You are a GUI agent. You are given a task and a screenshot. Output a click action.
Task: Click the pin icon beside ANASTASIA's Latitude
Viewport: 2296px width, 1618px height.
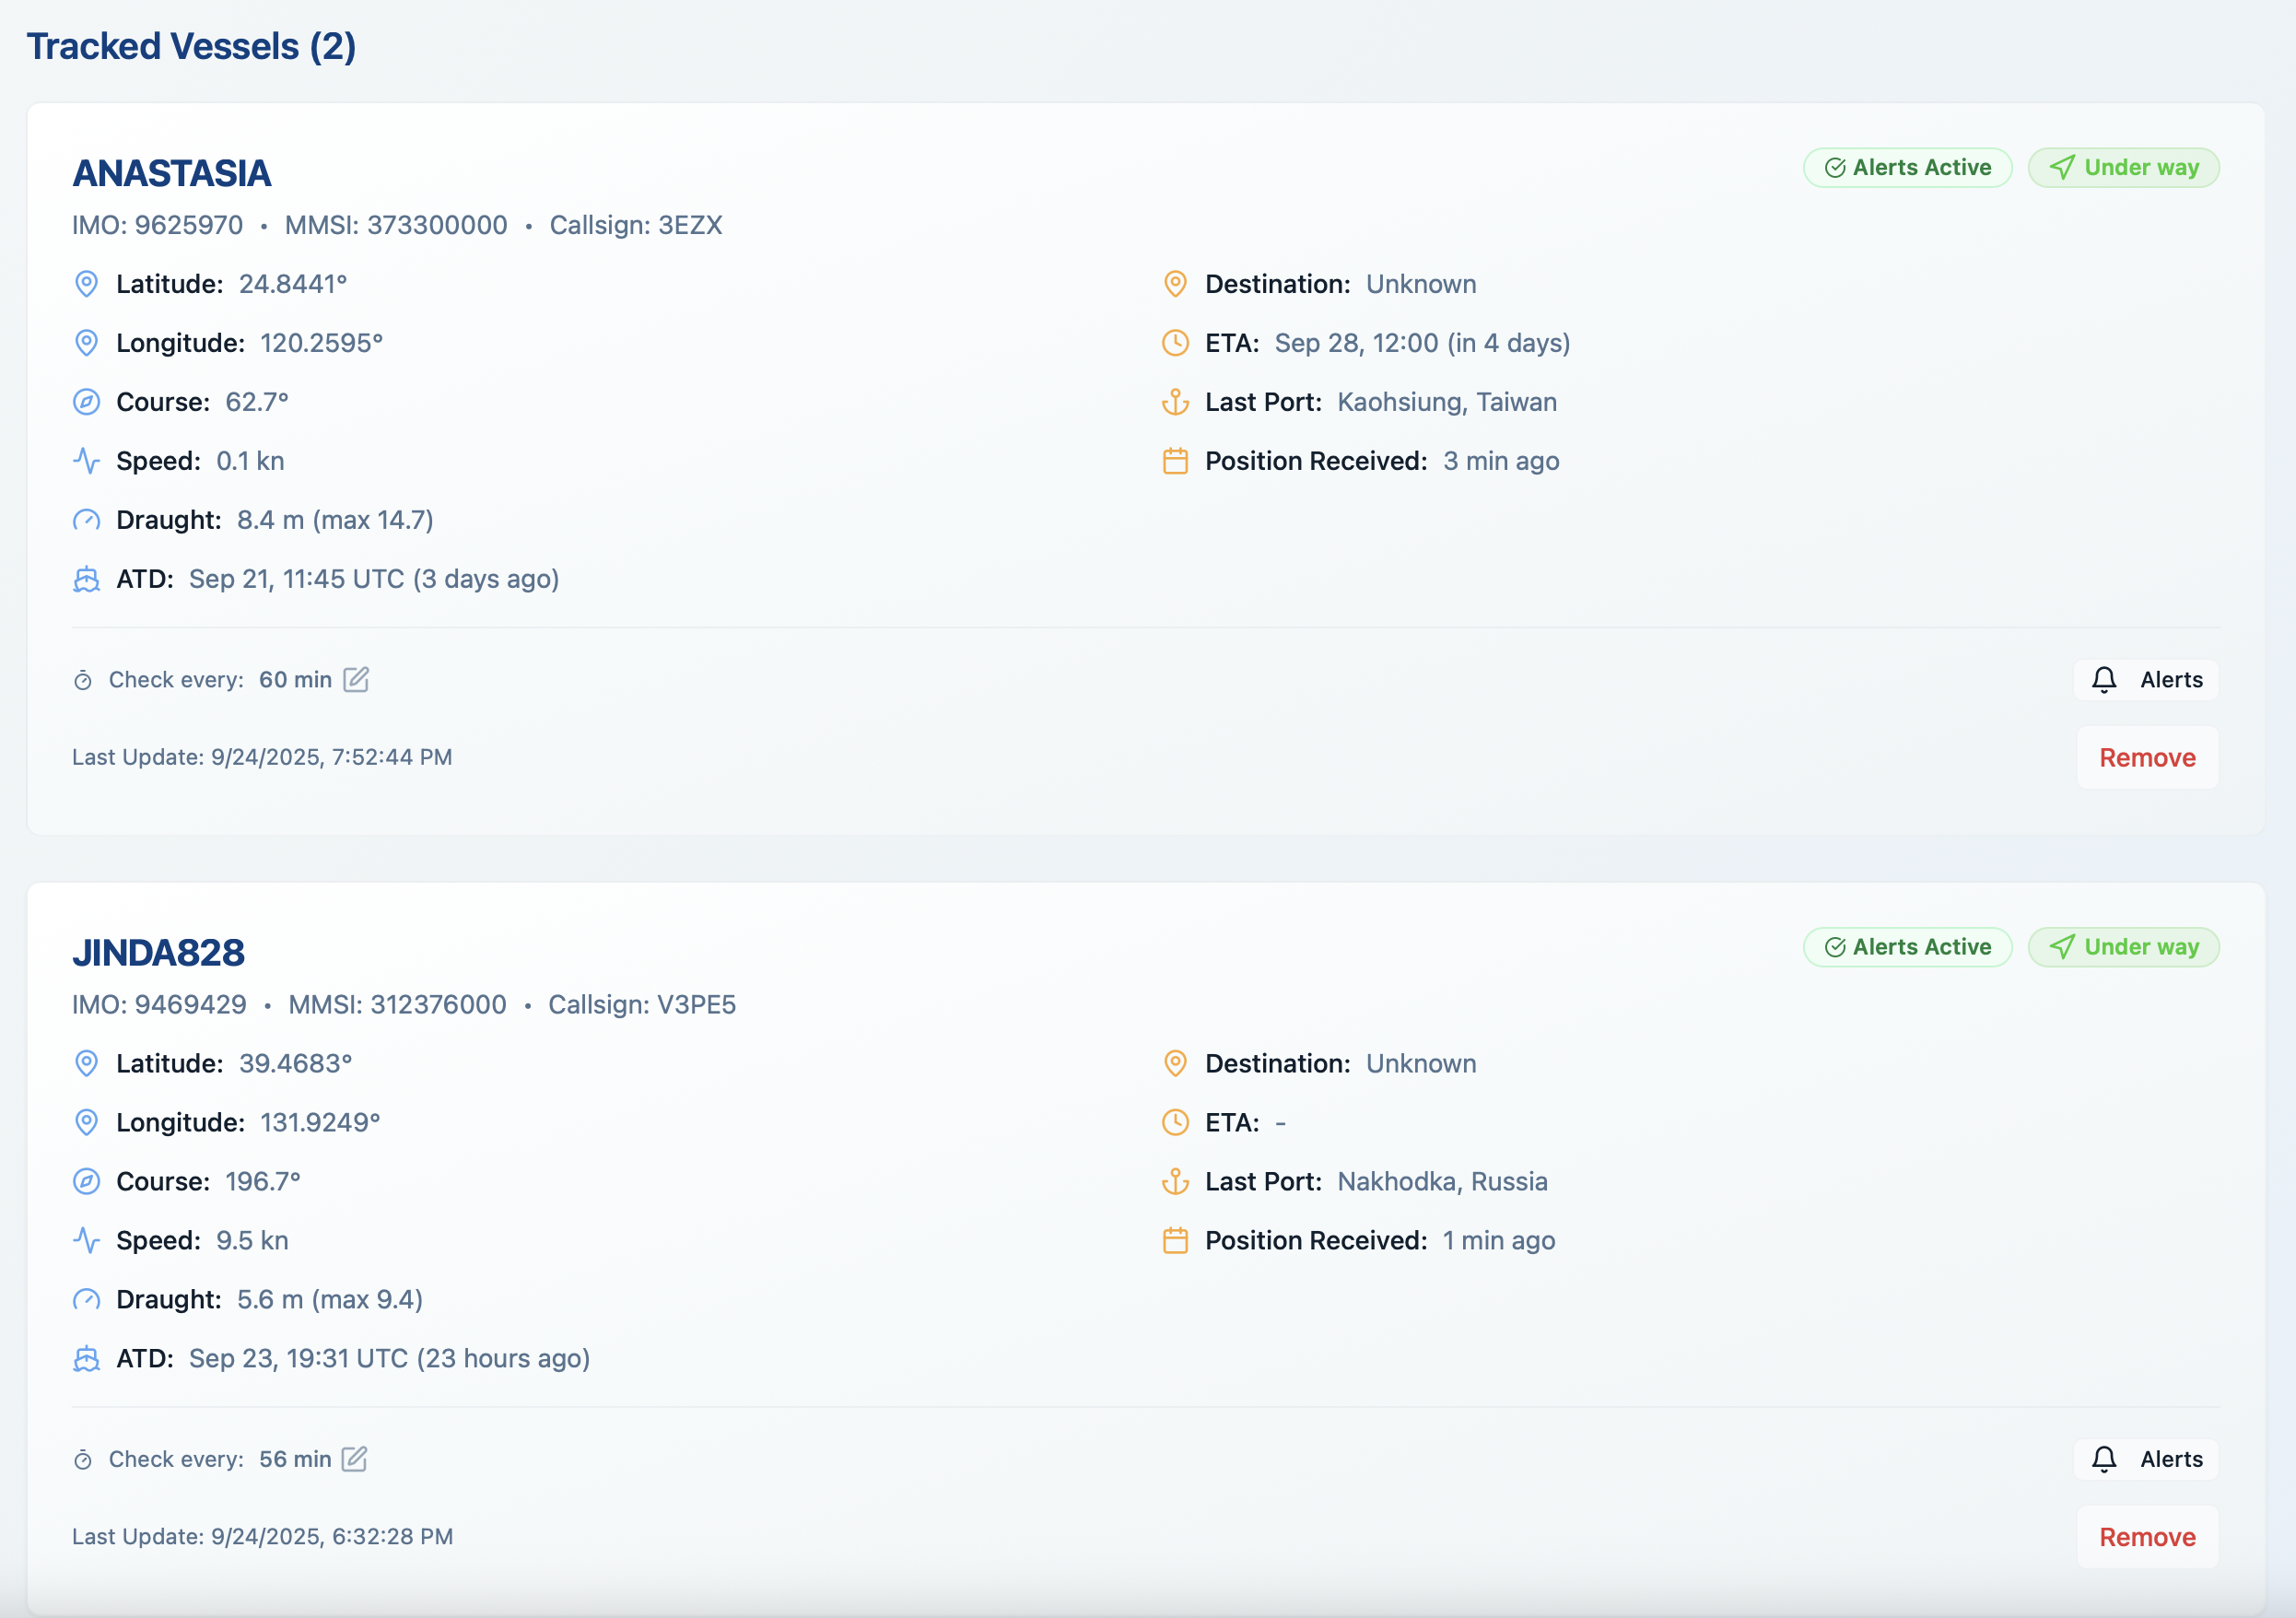[87, 284]
